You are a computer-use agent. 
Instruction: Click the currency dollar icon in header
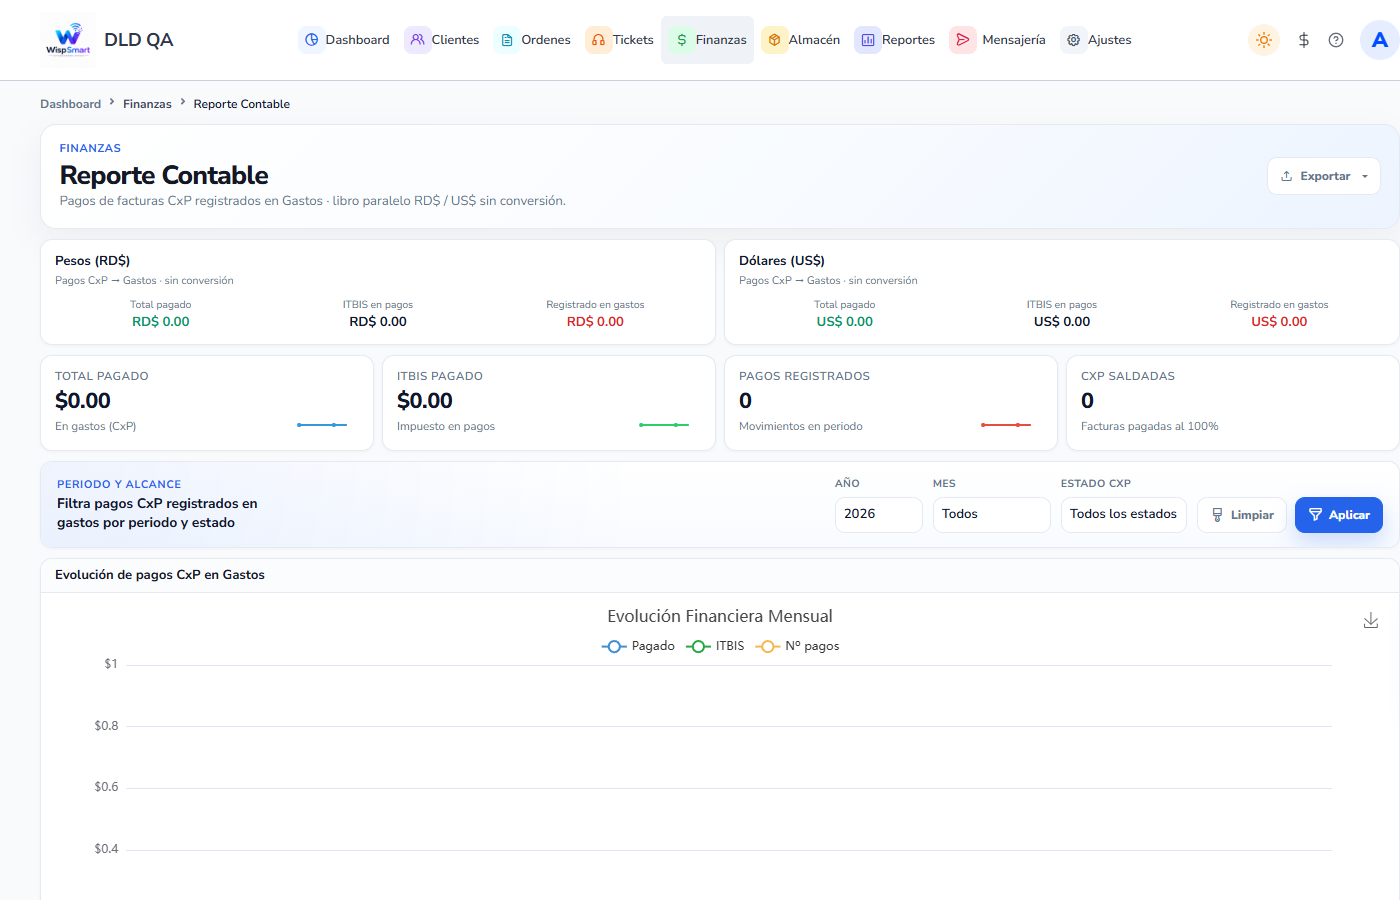(1304, 40)
